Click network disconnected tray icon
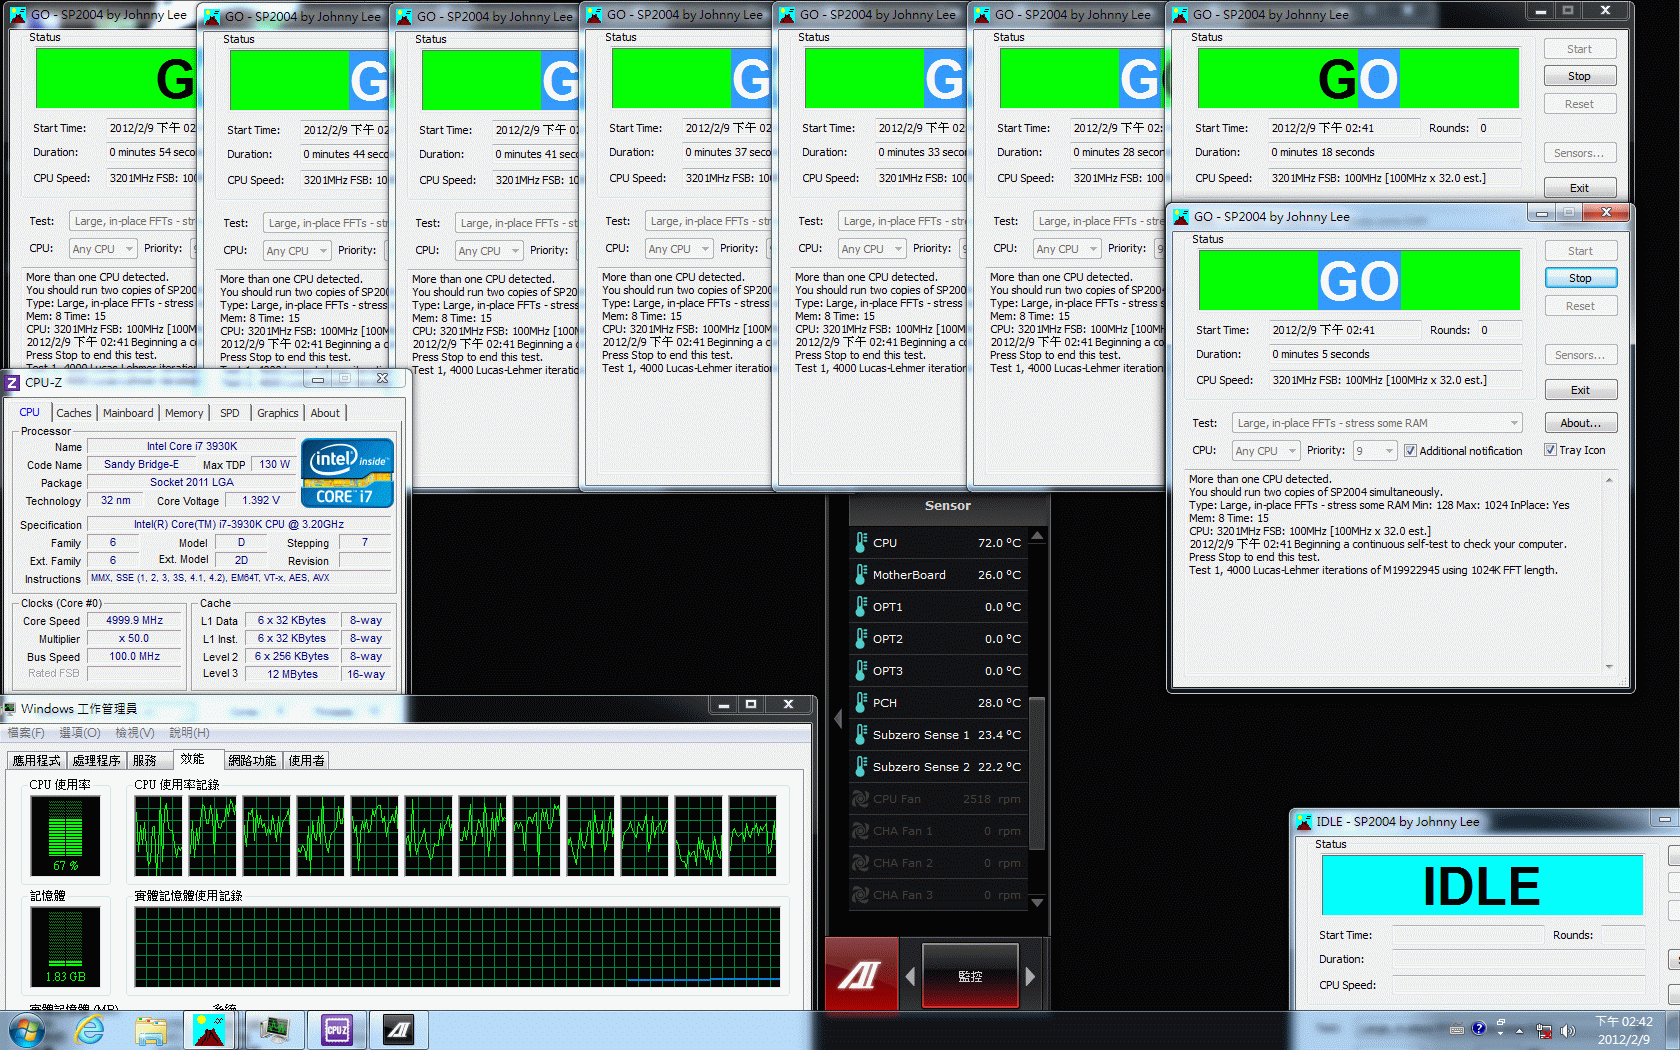Screen dimensions: 1680x1050 (1544, 1030)
